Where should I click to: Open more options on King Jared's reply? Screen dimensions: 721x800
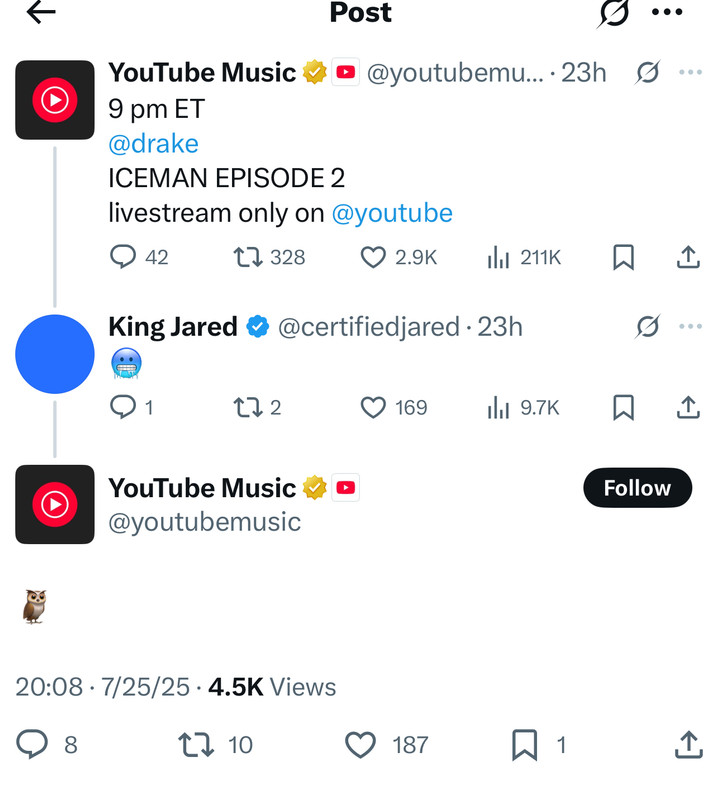coord(690,327)
